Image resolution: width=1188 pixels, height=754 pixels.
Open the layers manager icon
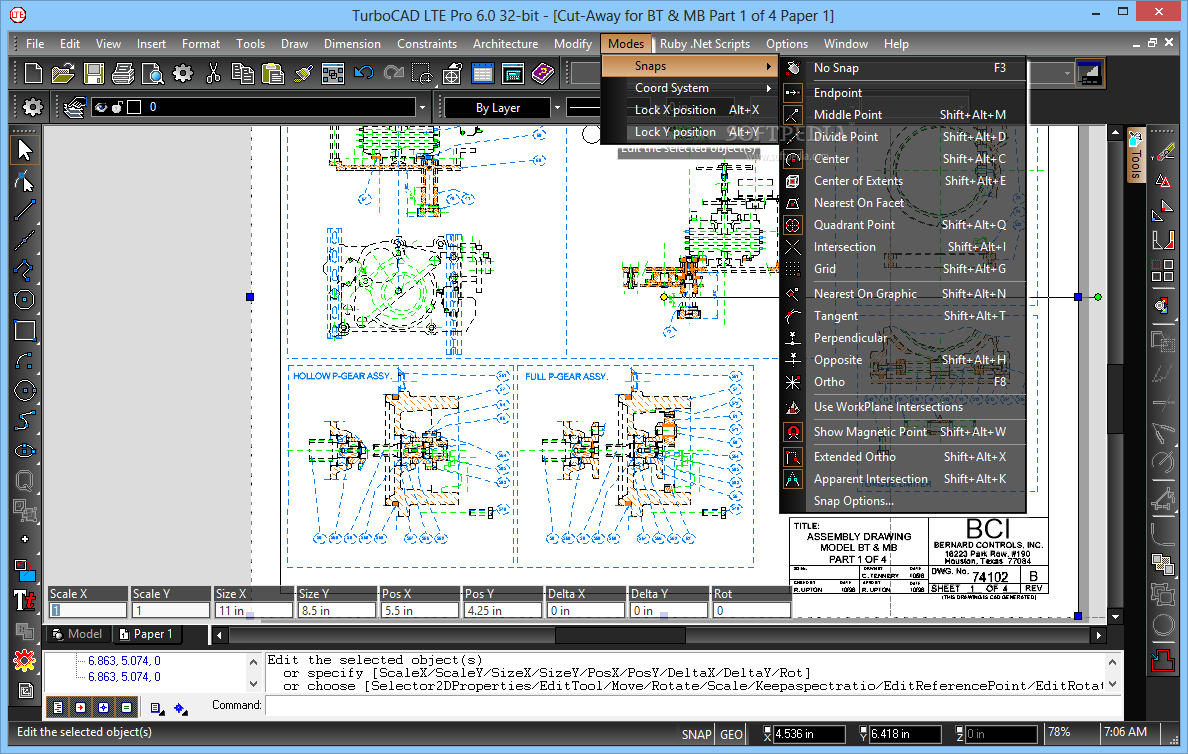click(73, 108)
